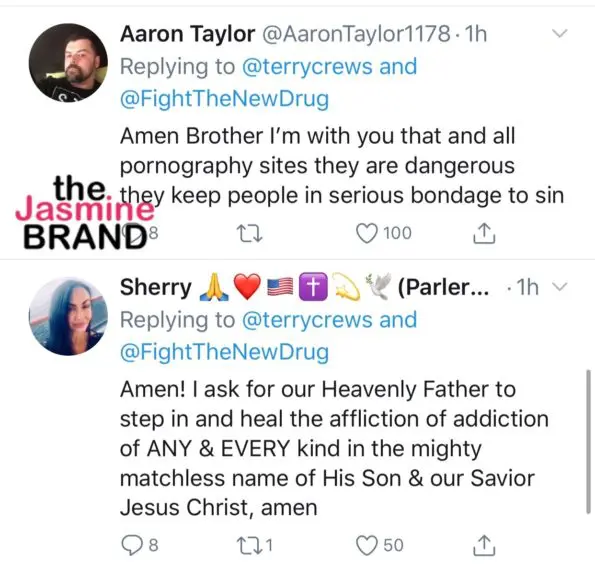This screenshot has height=567, width=595.
Task: Expand options chevron on Sherry's tweet
Action: 559,287
